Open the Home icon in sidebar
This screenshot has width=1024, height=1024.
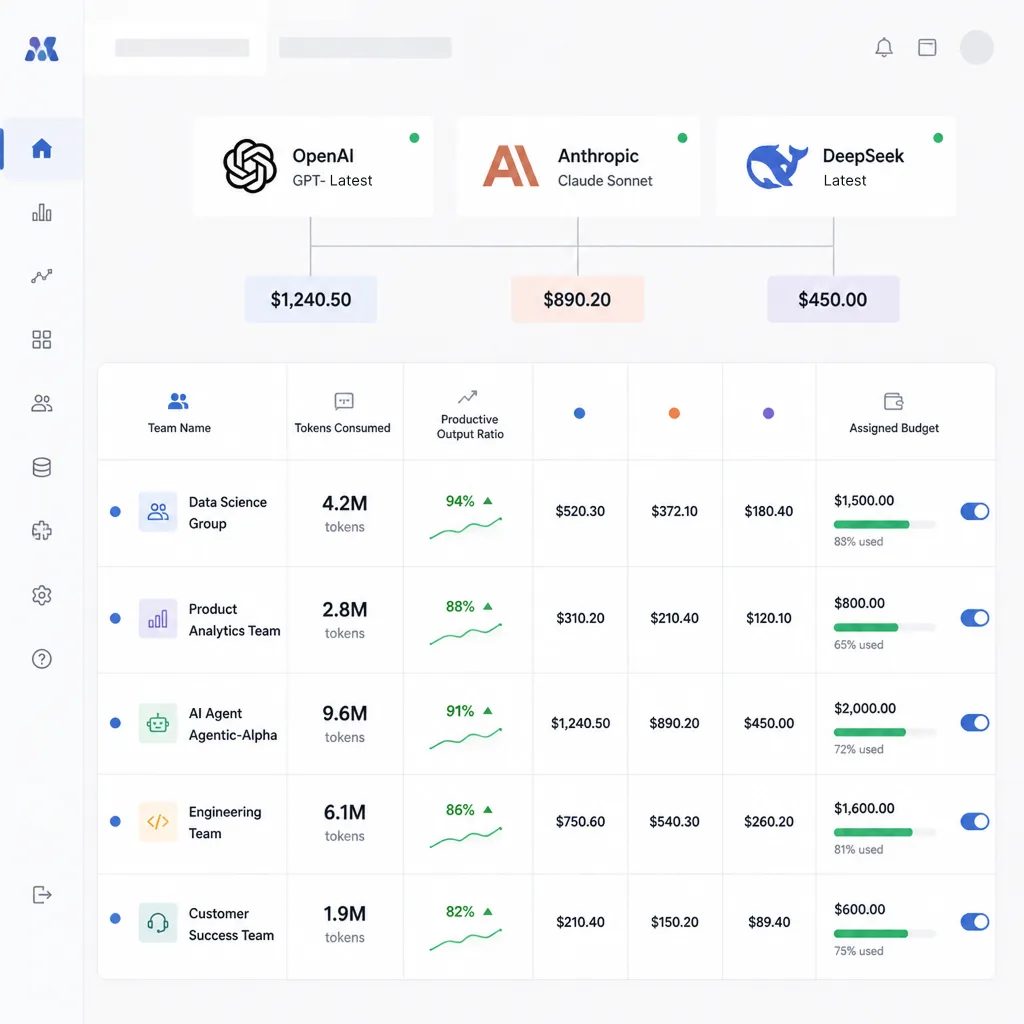point(42,148)
